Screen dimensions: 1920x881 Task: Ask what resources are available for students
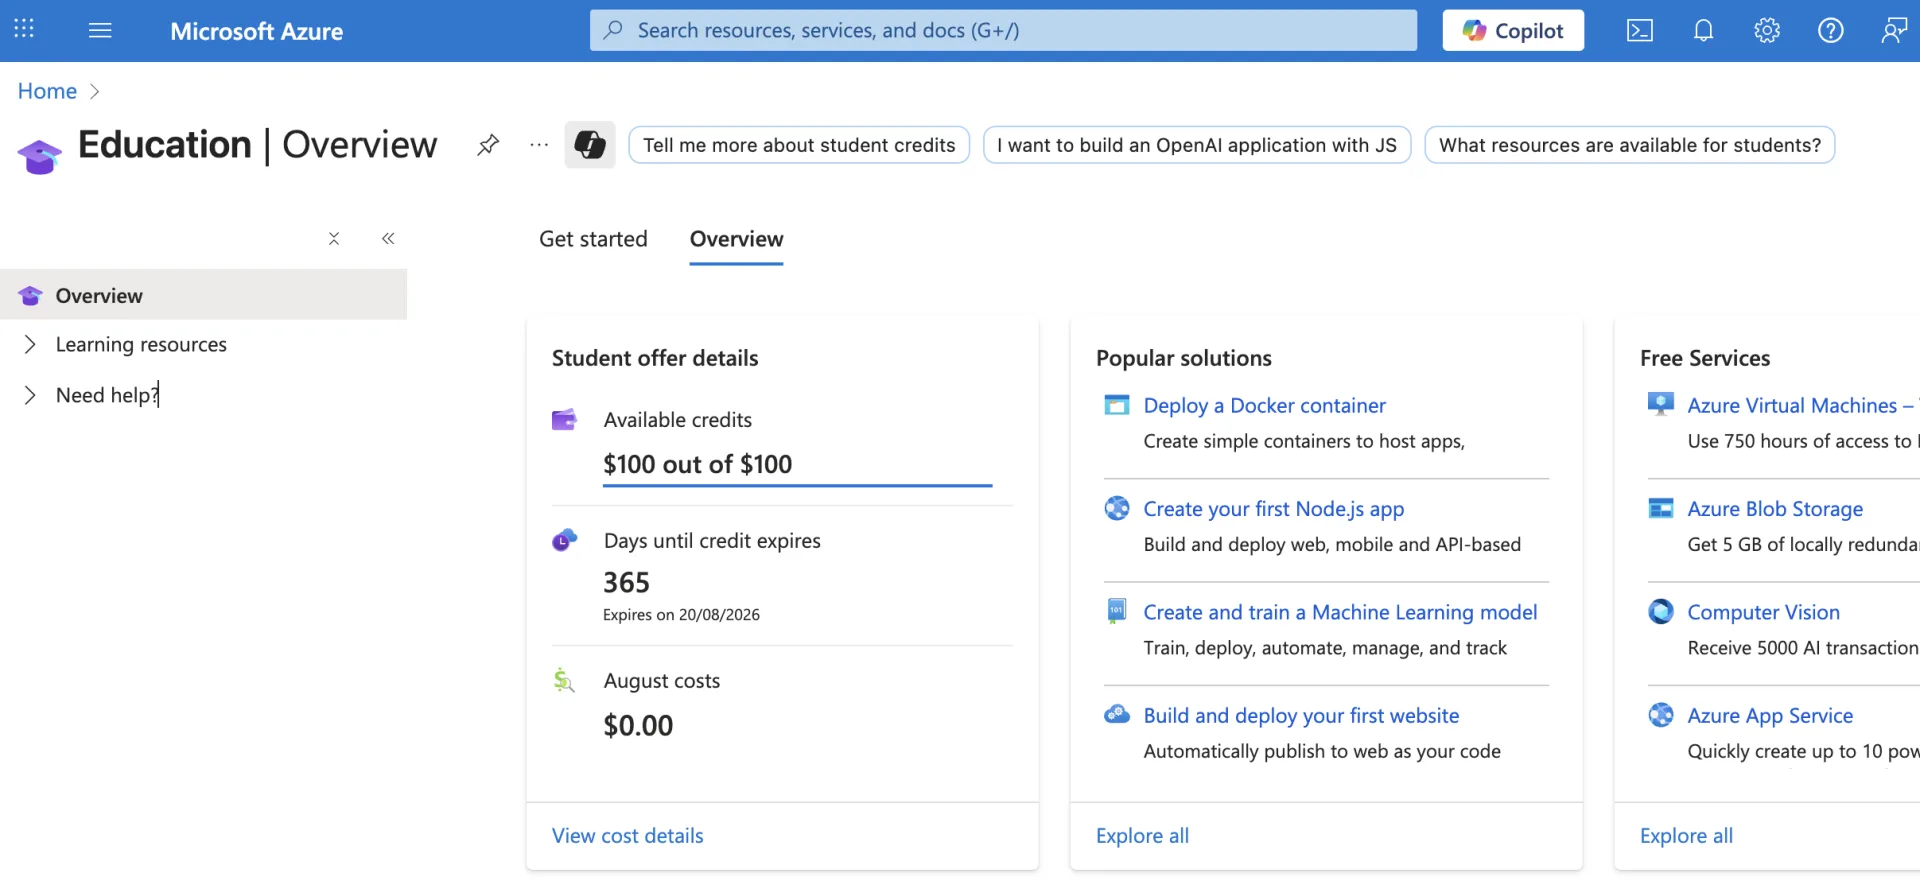click(x=1629, y=145)
